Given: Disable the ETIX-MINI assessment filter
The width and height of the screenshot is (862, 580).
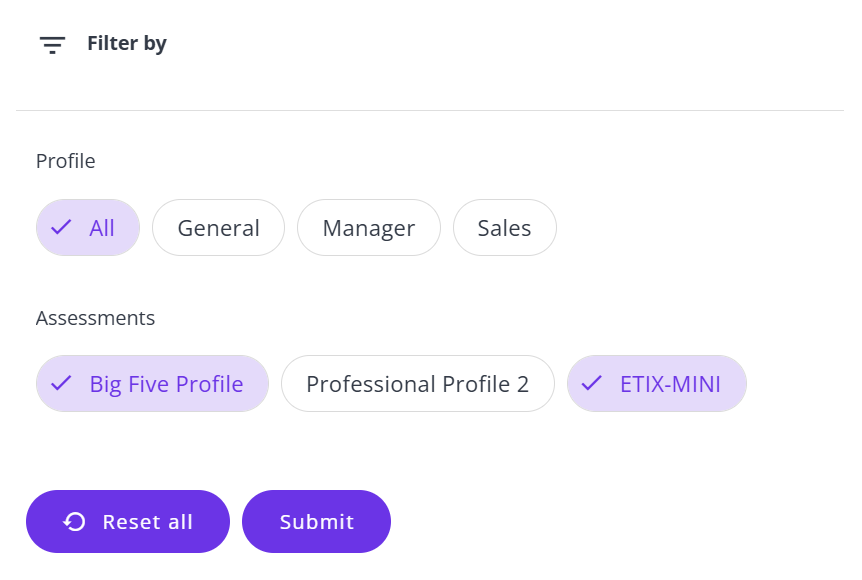Looking at the screenshot, I should [x=657, y=384].
